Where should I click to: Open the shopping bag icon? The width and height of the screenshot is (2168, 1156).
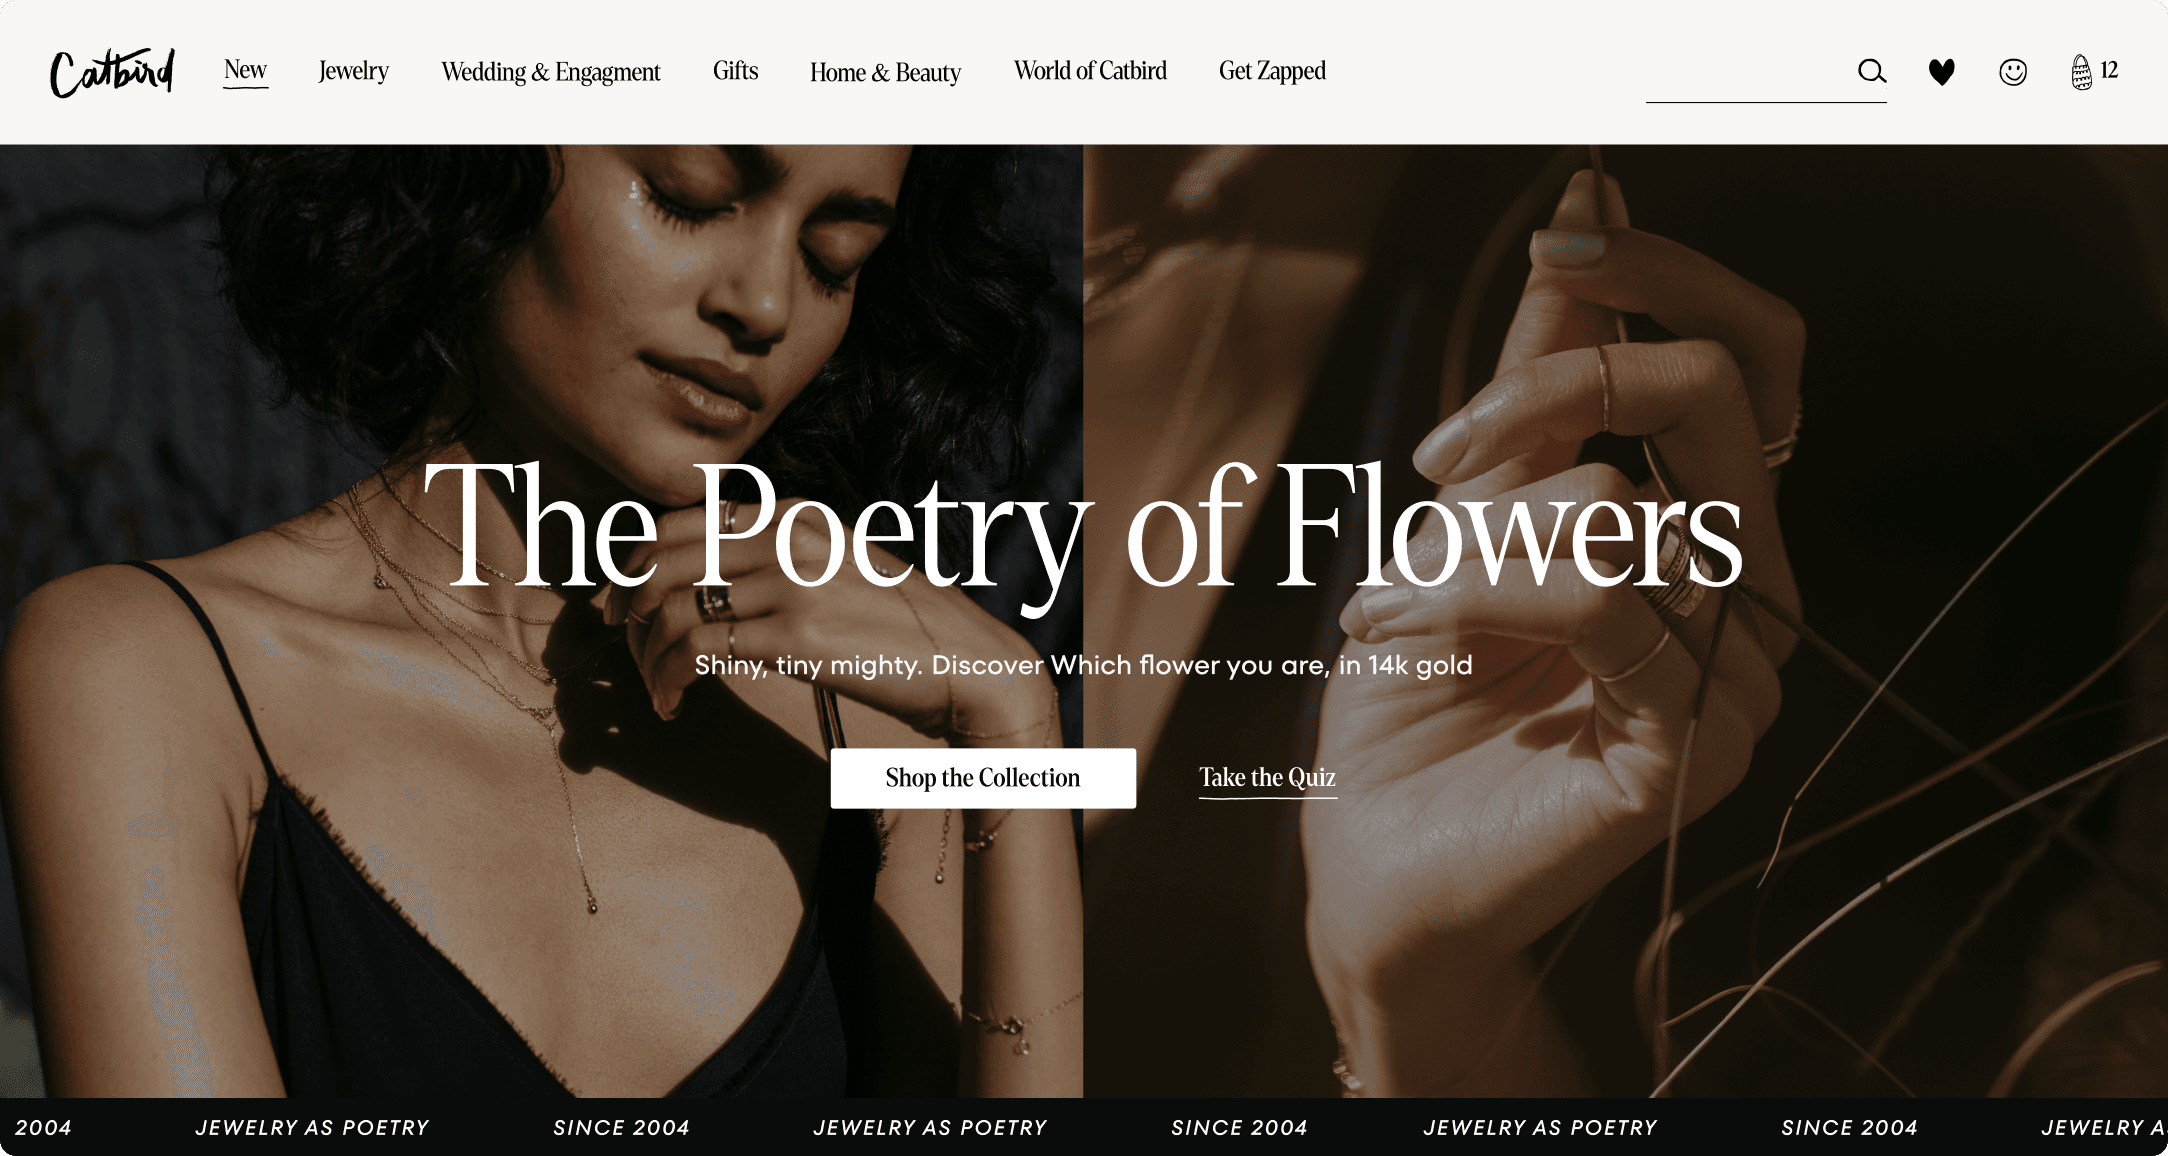2081,71
